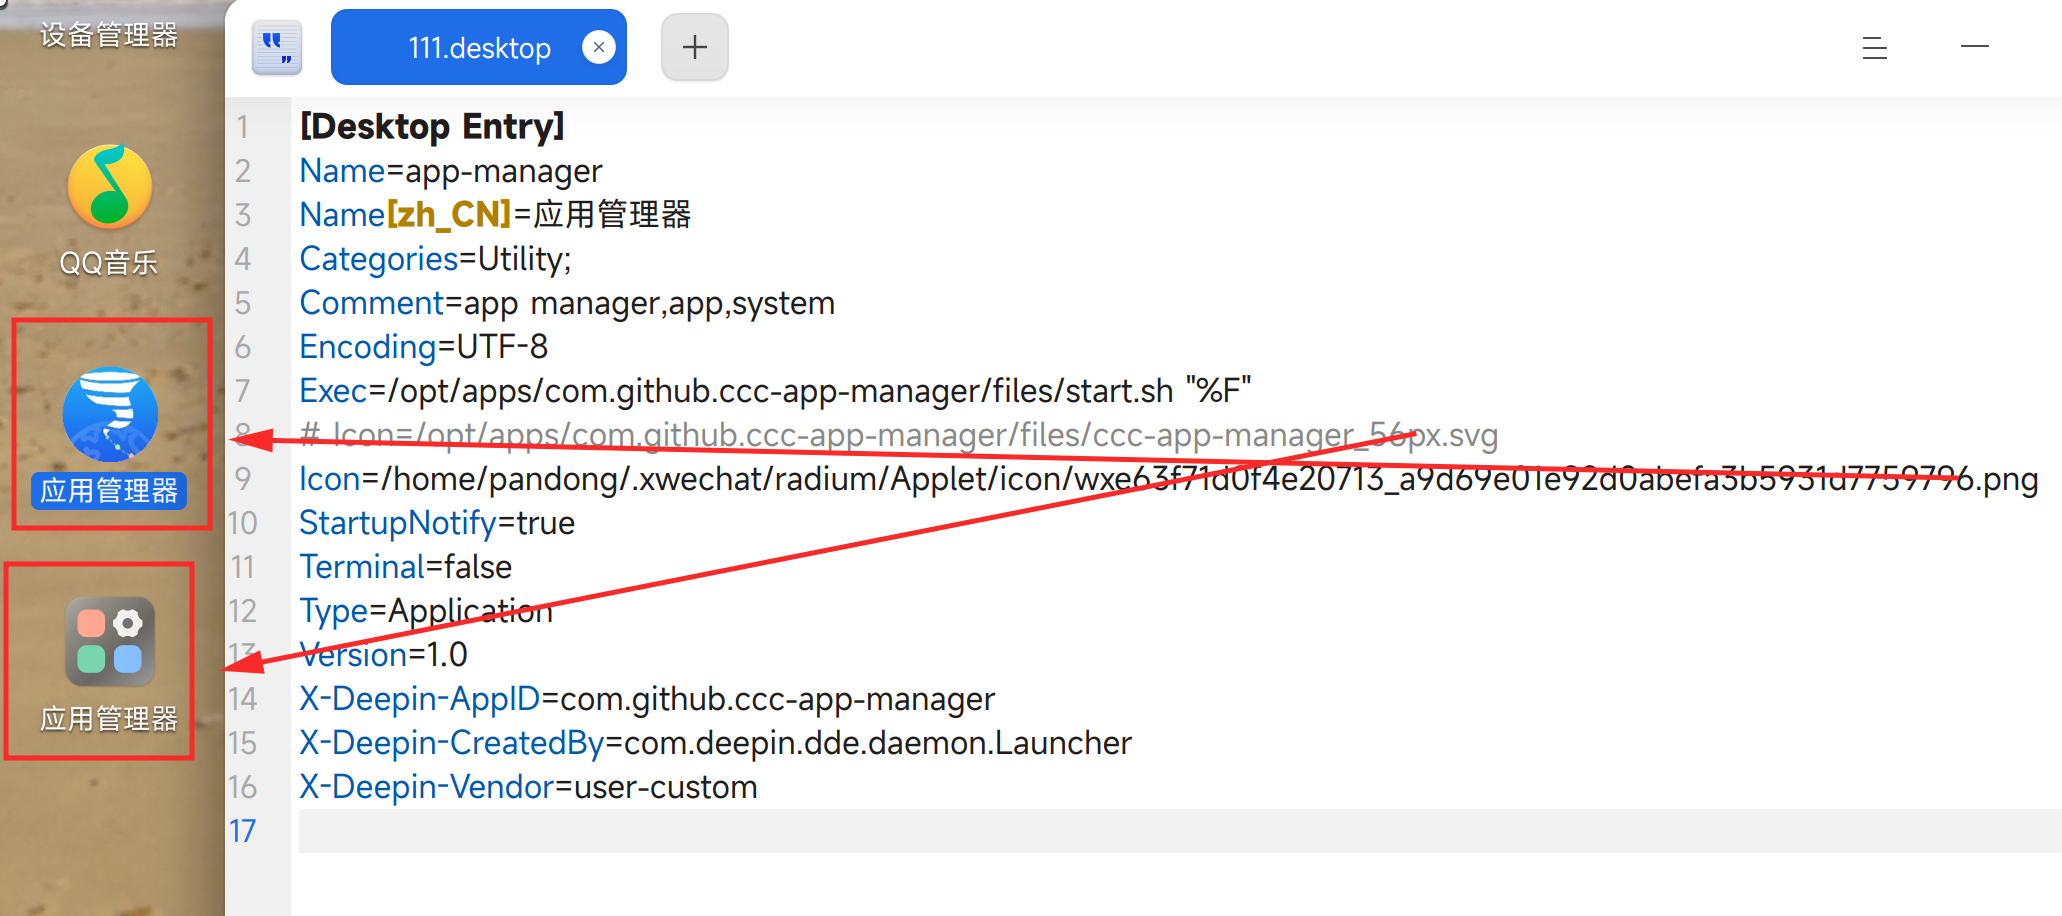This screenshot has height=916, width=2062.
Task: Click the Categories=Utility; line
Action: point(435,259)
